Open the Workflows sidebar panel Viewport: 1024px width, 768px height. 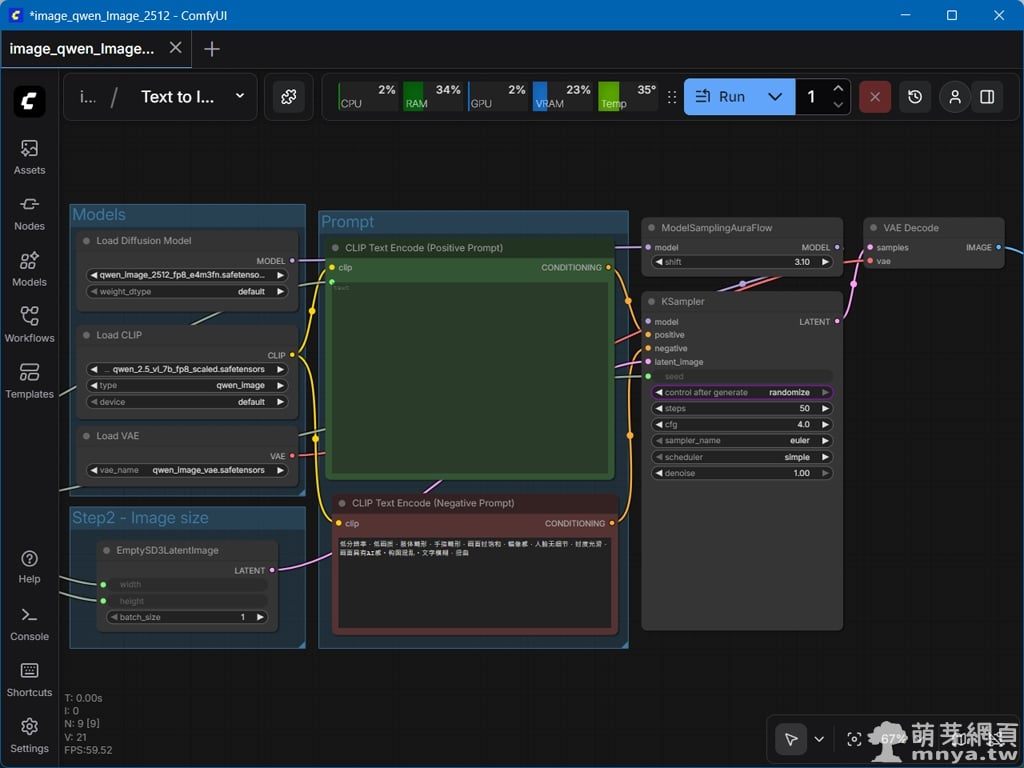(29, 324)
